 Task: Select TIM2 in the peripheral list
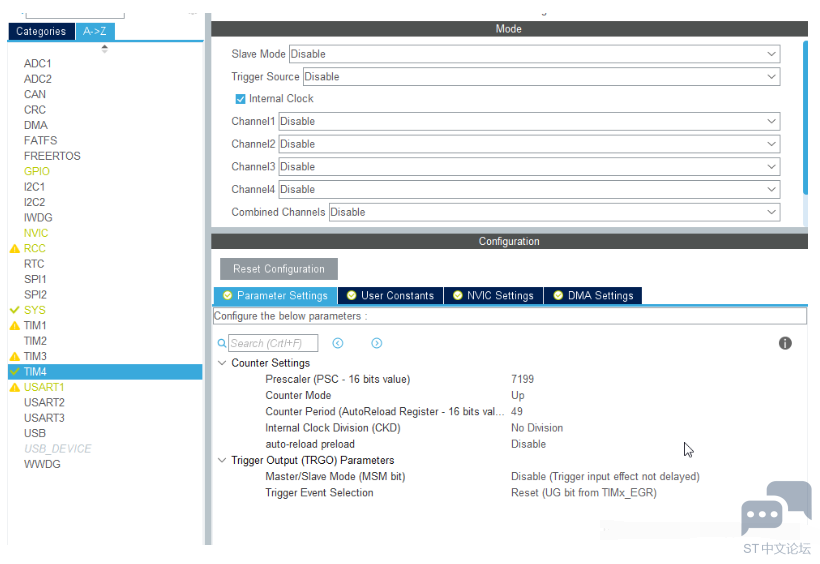point(35,341)
